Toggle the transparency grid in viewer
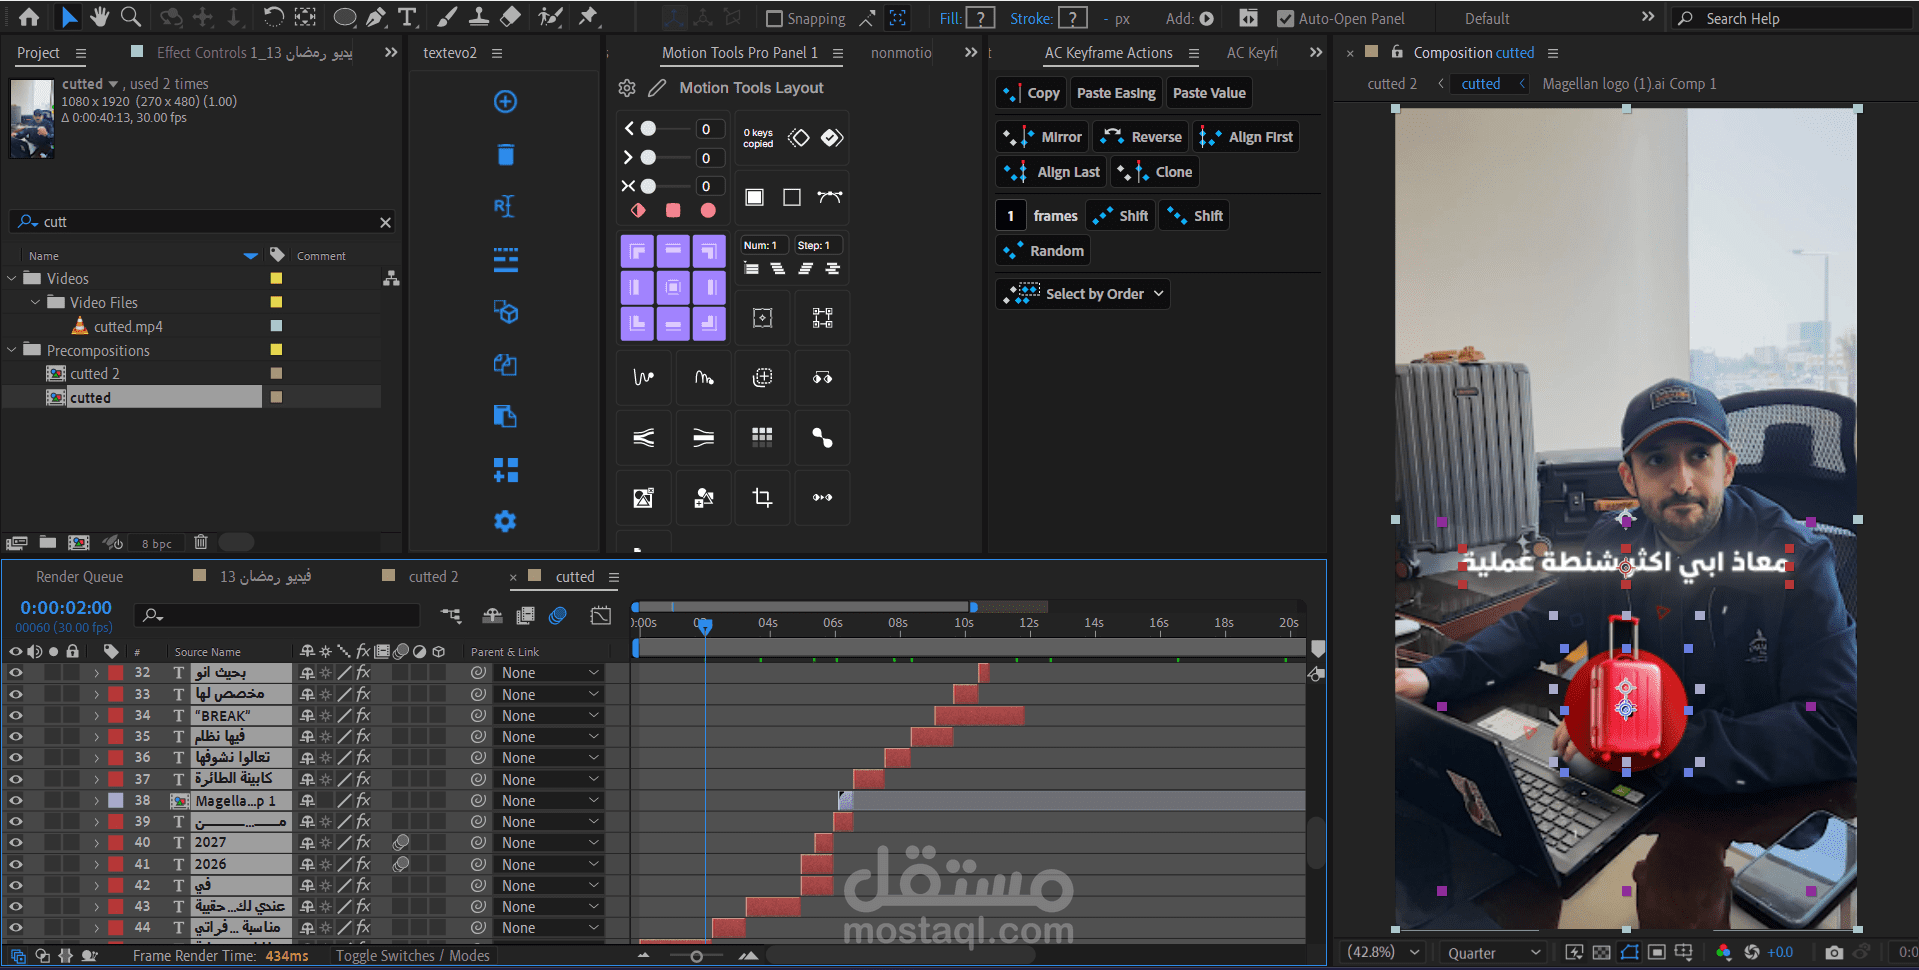Image resolution: width=1919 pixels, height=970 pixels. click(1601, 952)
